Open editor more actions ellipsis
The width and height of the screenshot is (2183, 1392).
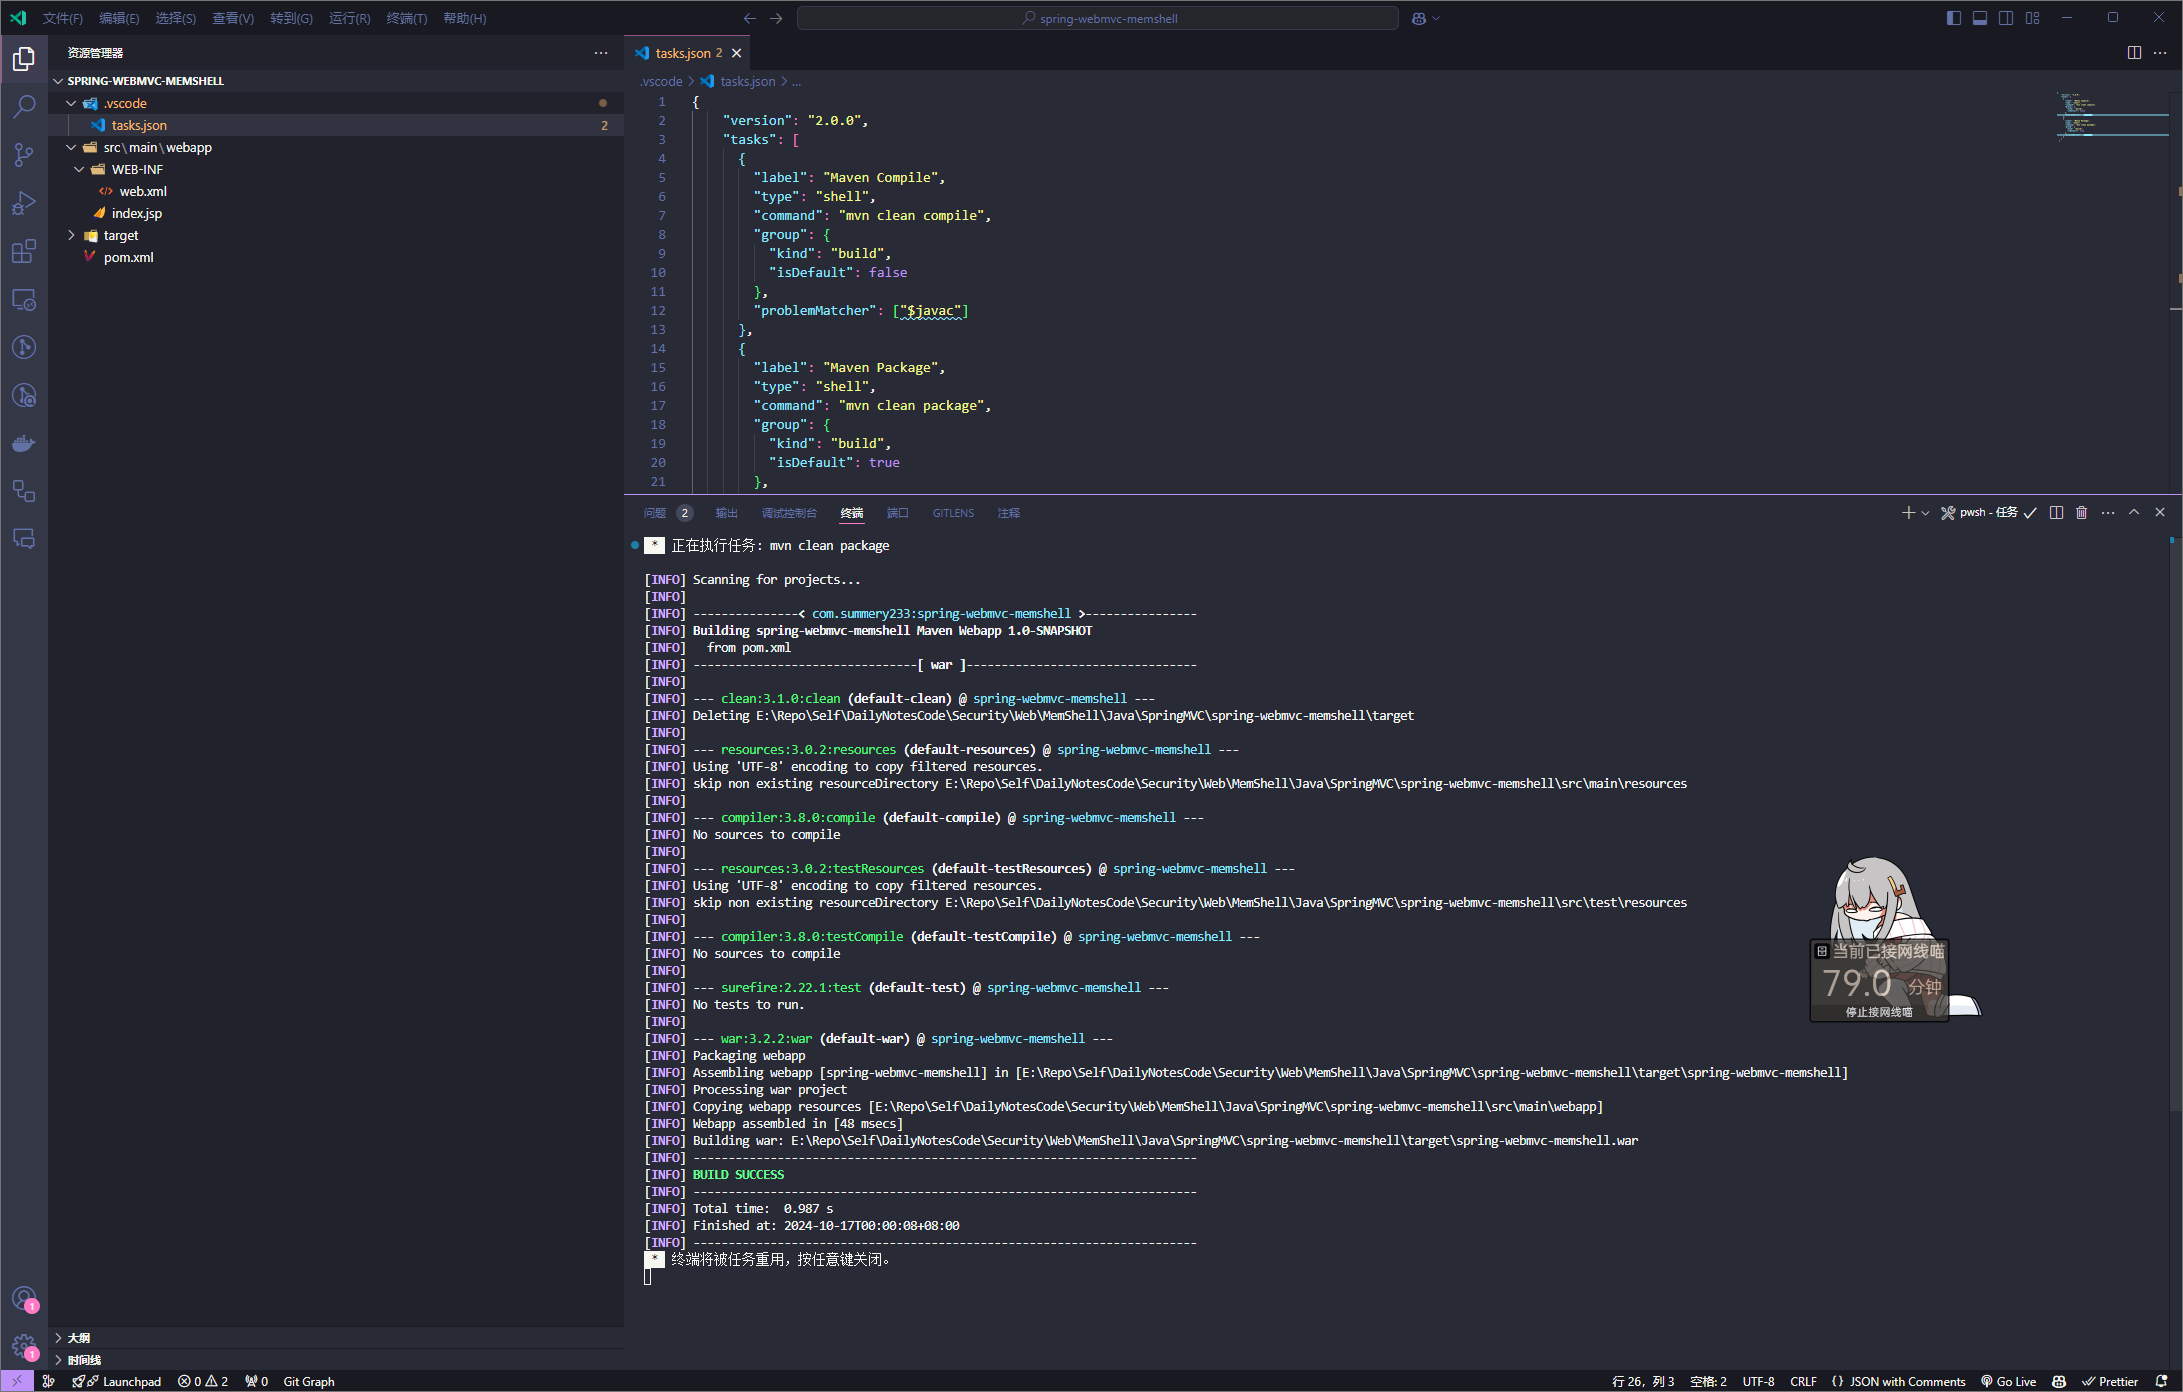point(2160,53)
